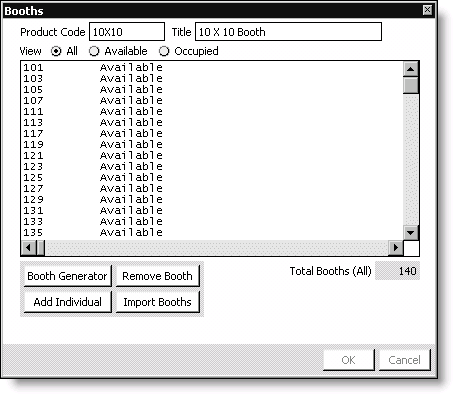Click the list's scroll left arrow

click(29, 248)
